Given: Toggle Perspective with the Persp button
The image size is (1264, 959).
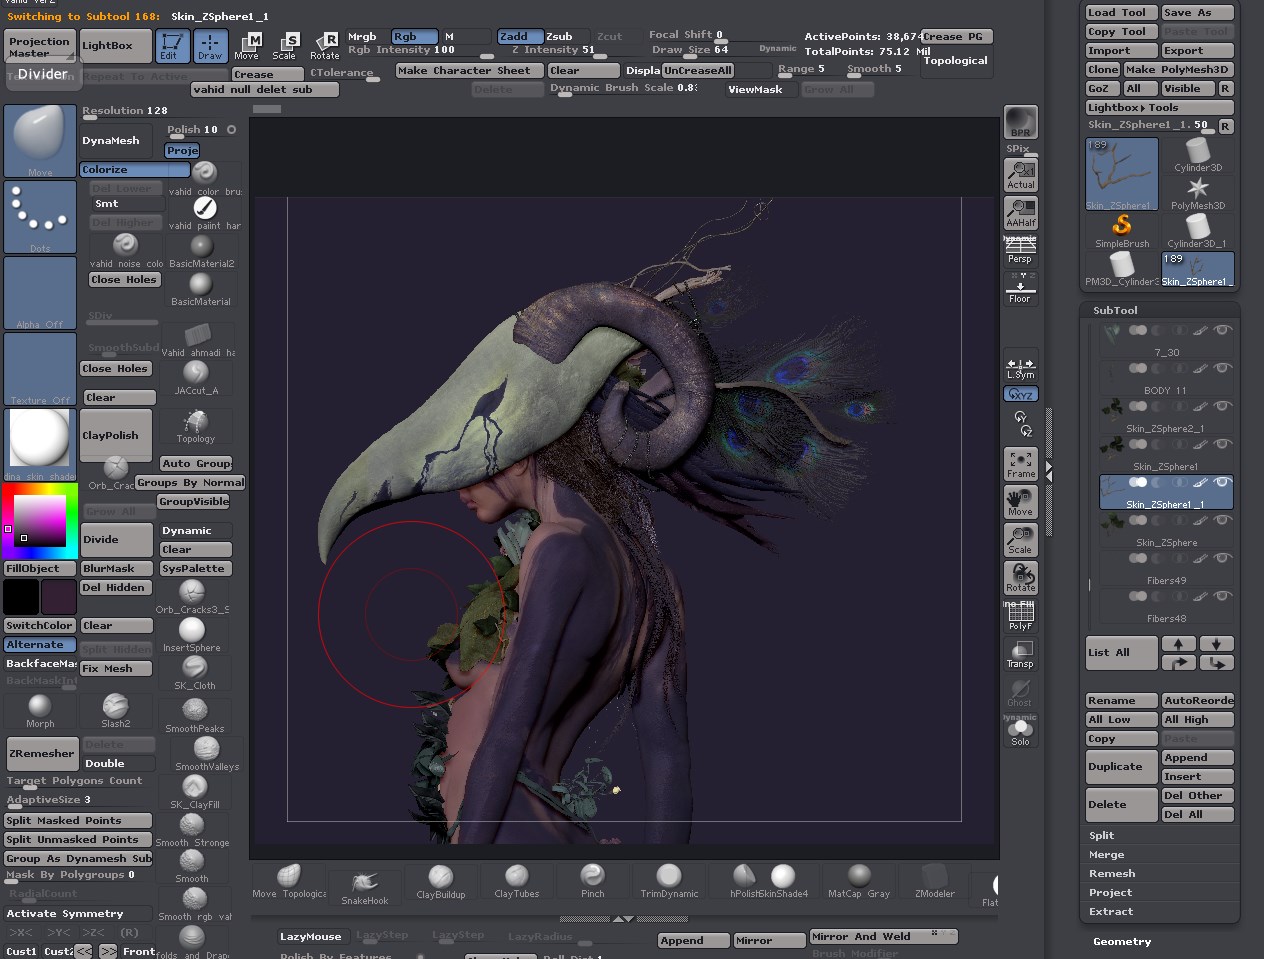Looking at the screenshot, I should 1020,251.
